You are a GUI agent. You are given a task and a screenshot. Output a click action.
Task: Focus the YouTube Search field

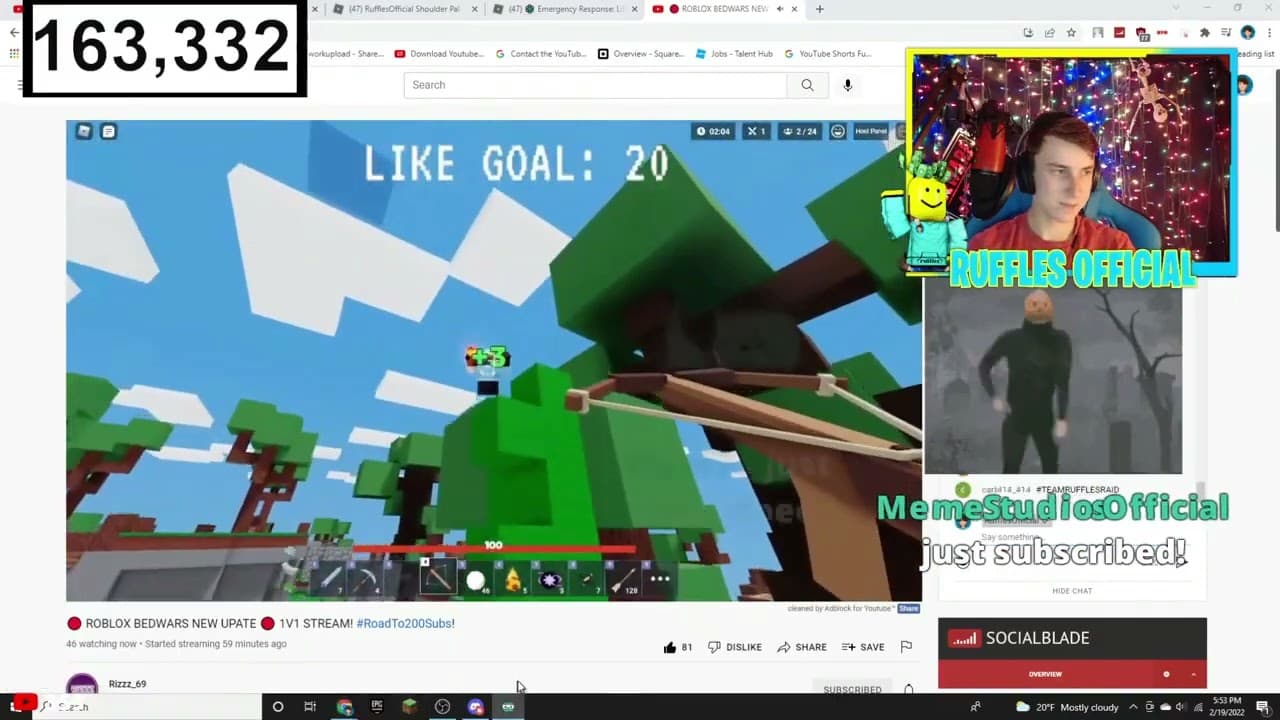pos(595,85)
